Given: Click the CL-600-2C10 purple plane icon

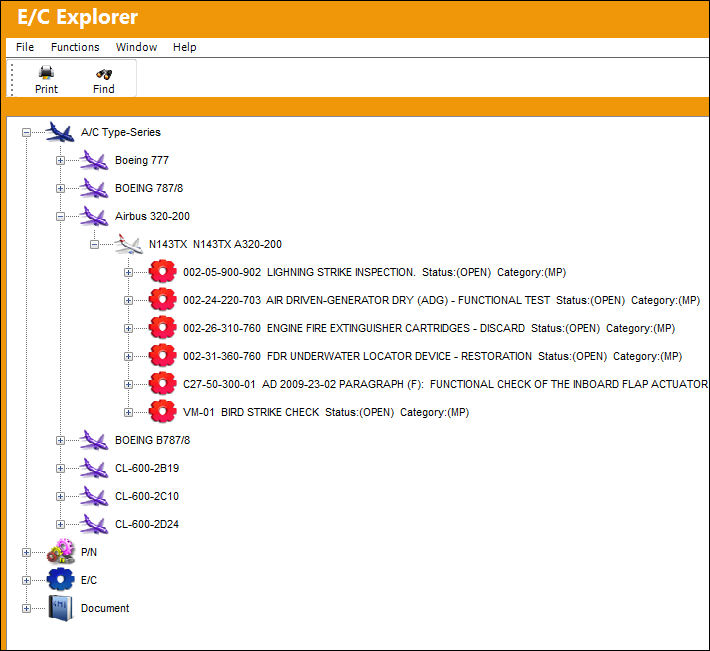Looking at the screenshot, I should pyautogui.click(x=94, y=496).
